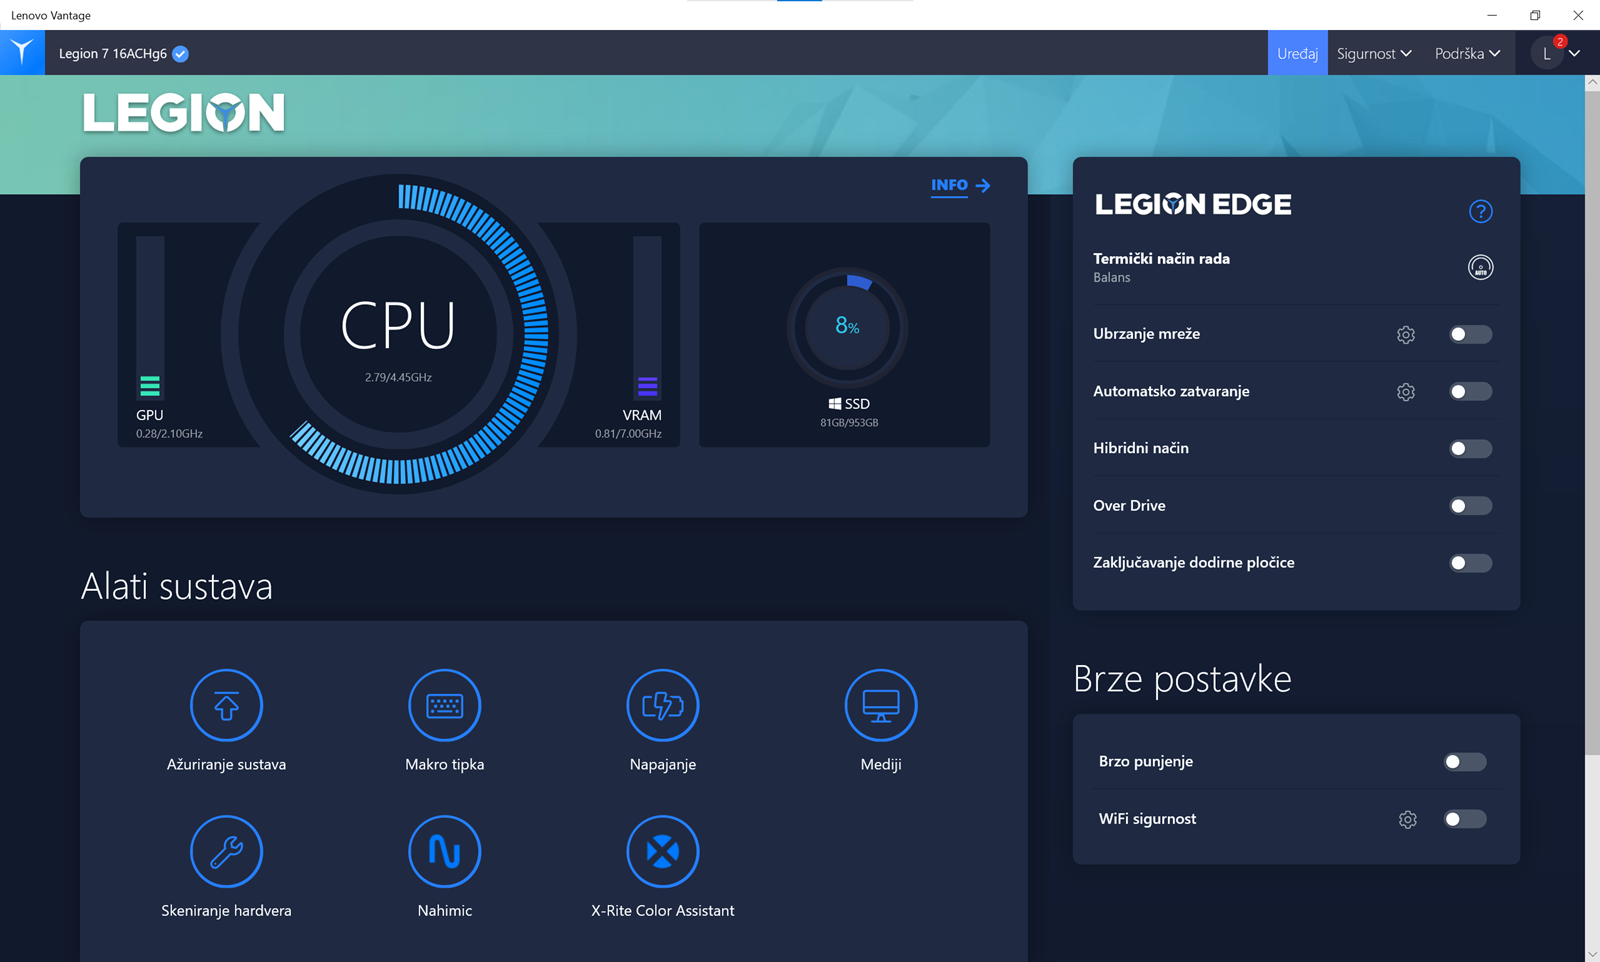Click the Lenovo Vantage home logo icon
The image size is (1600, 962).
coord(22,52)
